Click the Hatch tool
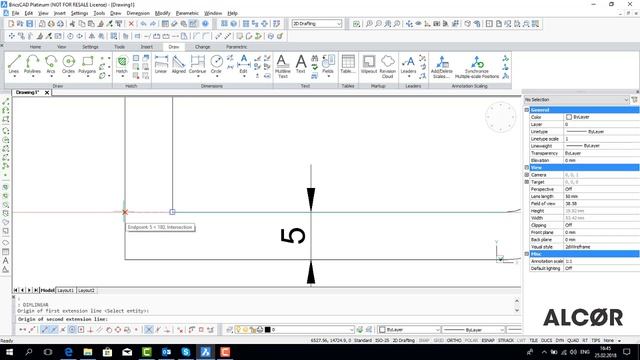The height and width of the screenshot is (360, 640). [122, 64]
